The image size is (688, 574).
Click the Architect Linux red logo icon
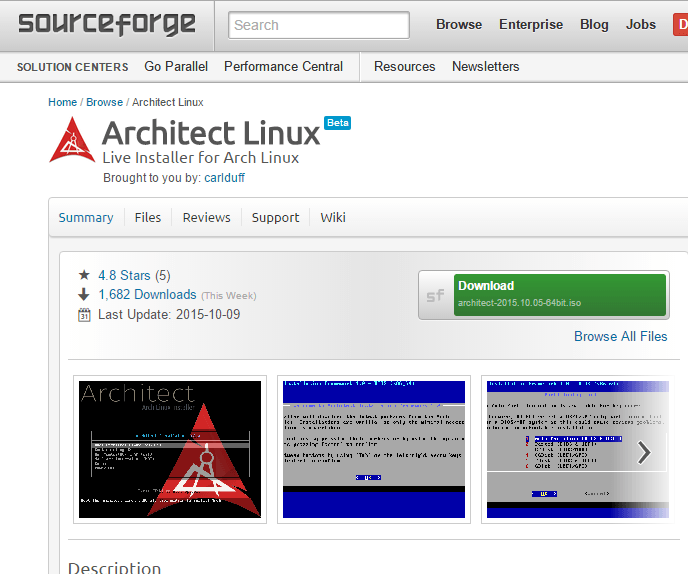(72, 140)
